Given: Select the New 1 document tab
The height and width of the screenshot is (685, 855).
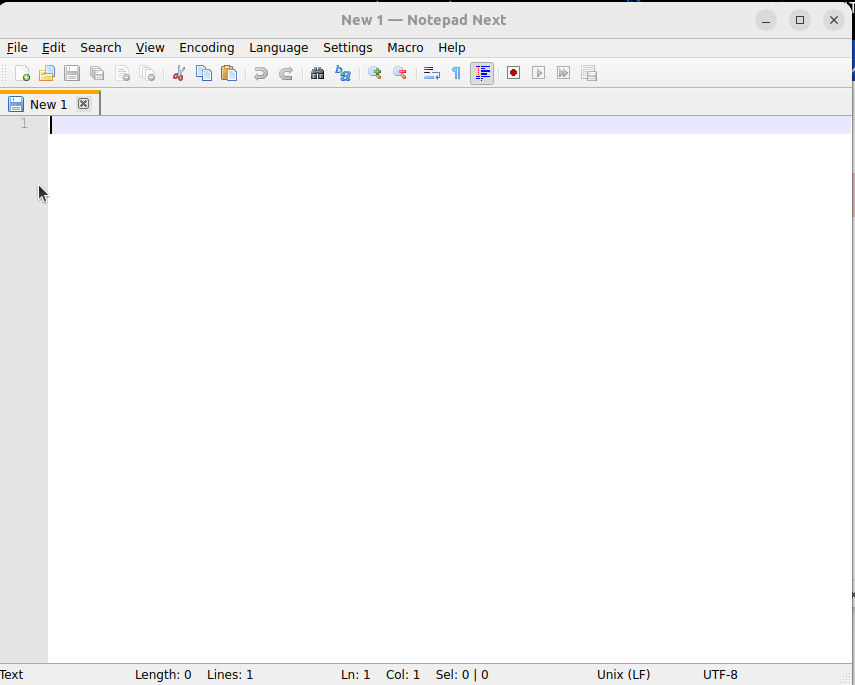Looking at the screenshot, I should pyautogui.click(x=49, y=104).
